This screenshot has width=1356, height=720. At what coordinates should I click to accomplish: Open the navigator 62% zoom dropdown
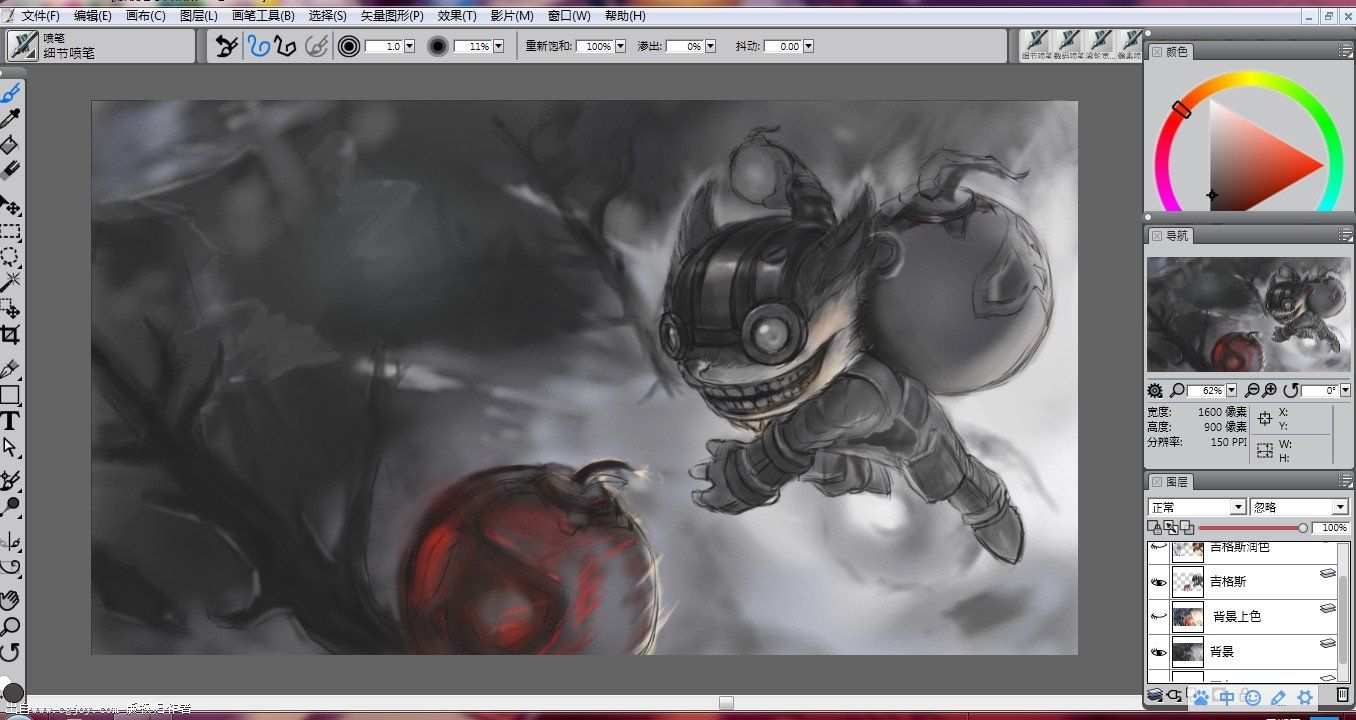1231,390
